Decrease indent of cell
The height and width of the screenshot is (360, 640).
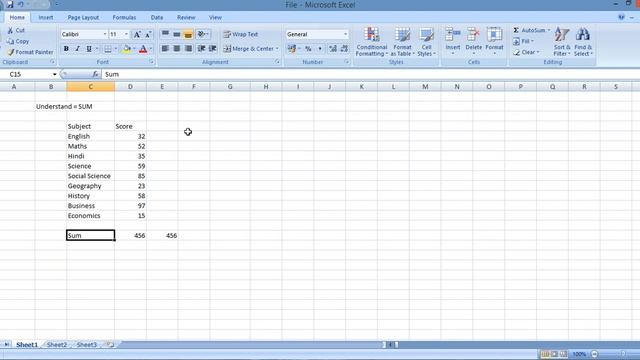click(201, 49)
